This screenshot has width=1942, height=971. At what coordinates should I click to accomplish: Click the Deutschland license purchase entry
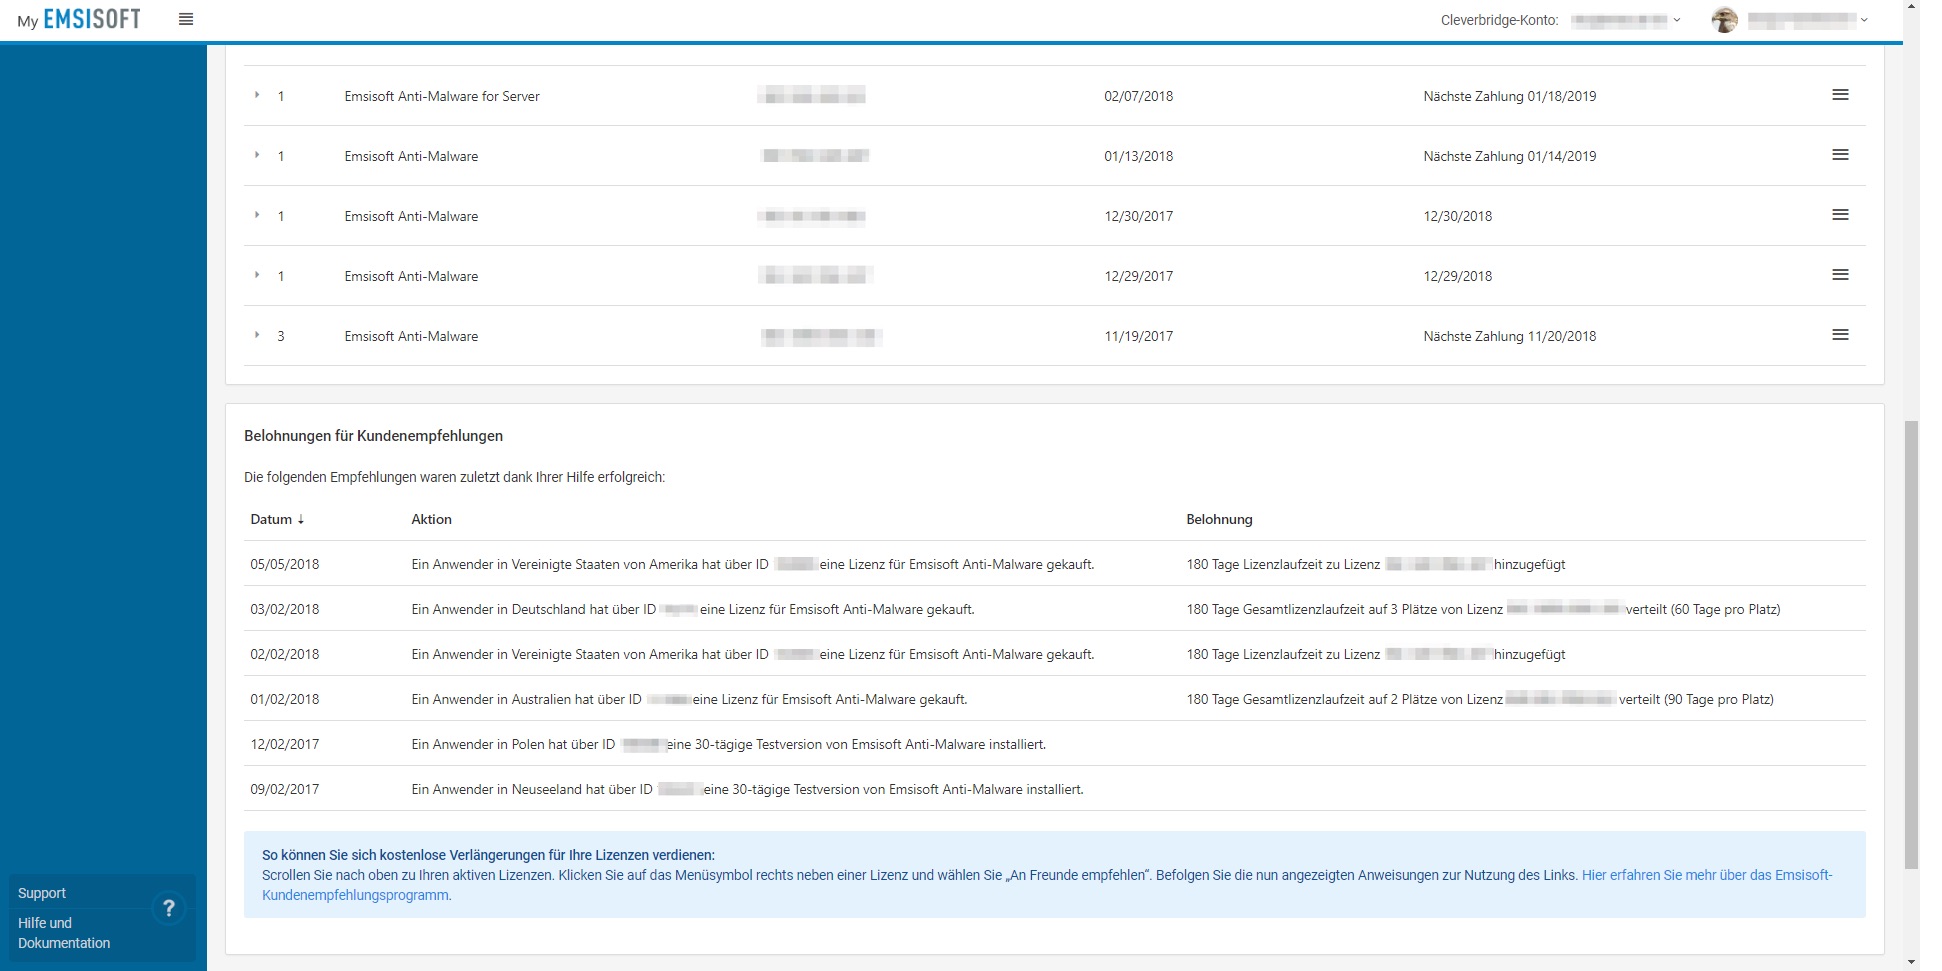tap(693, 609)
